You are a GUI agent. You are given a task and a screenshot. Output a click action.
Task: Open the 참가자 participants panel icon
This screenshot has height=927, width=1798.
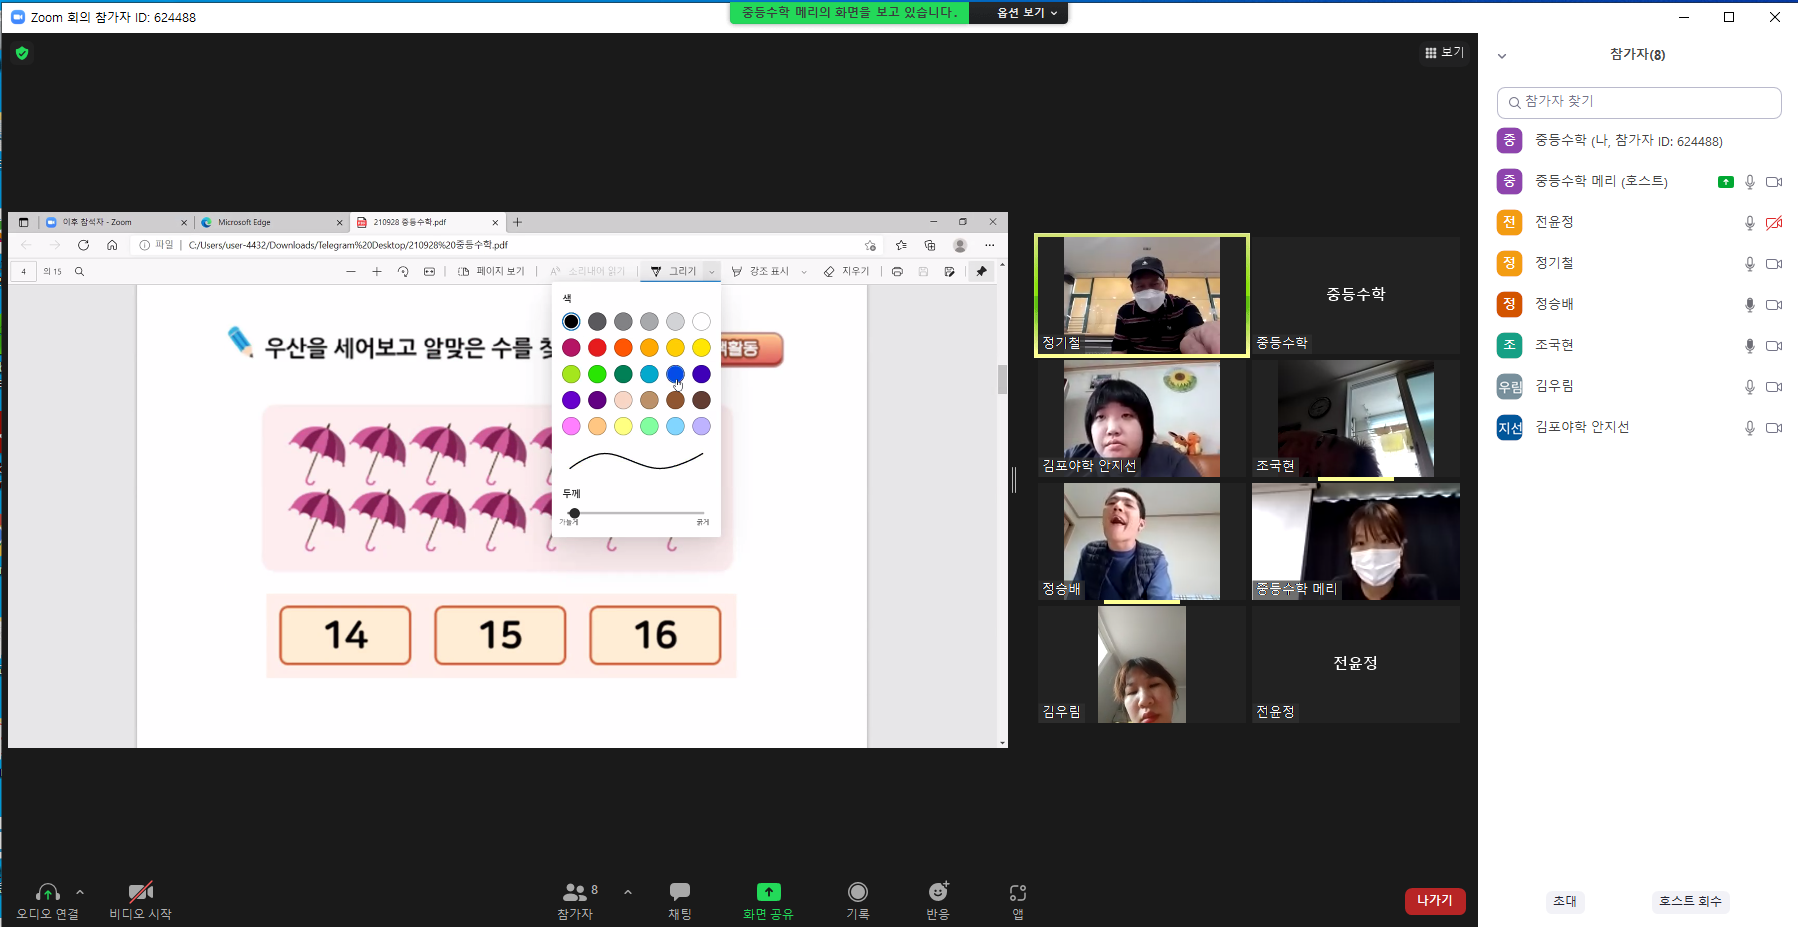click(x=575, y=891)
